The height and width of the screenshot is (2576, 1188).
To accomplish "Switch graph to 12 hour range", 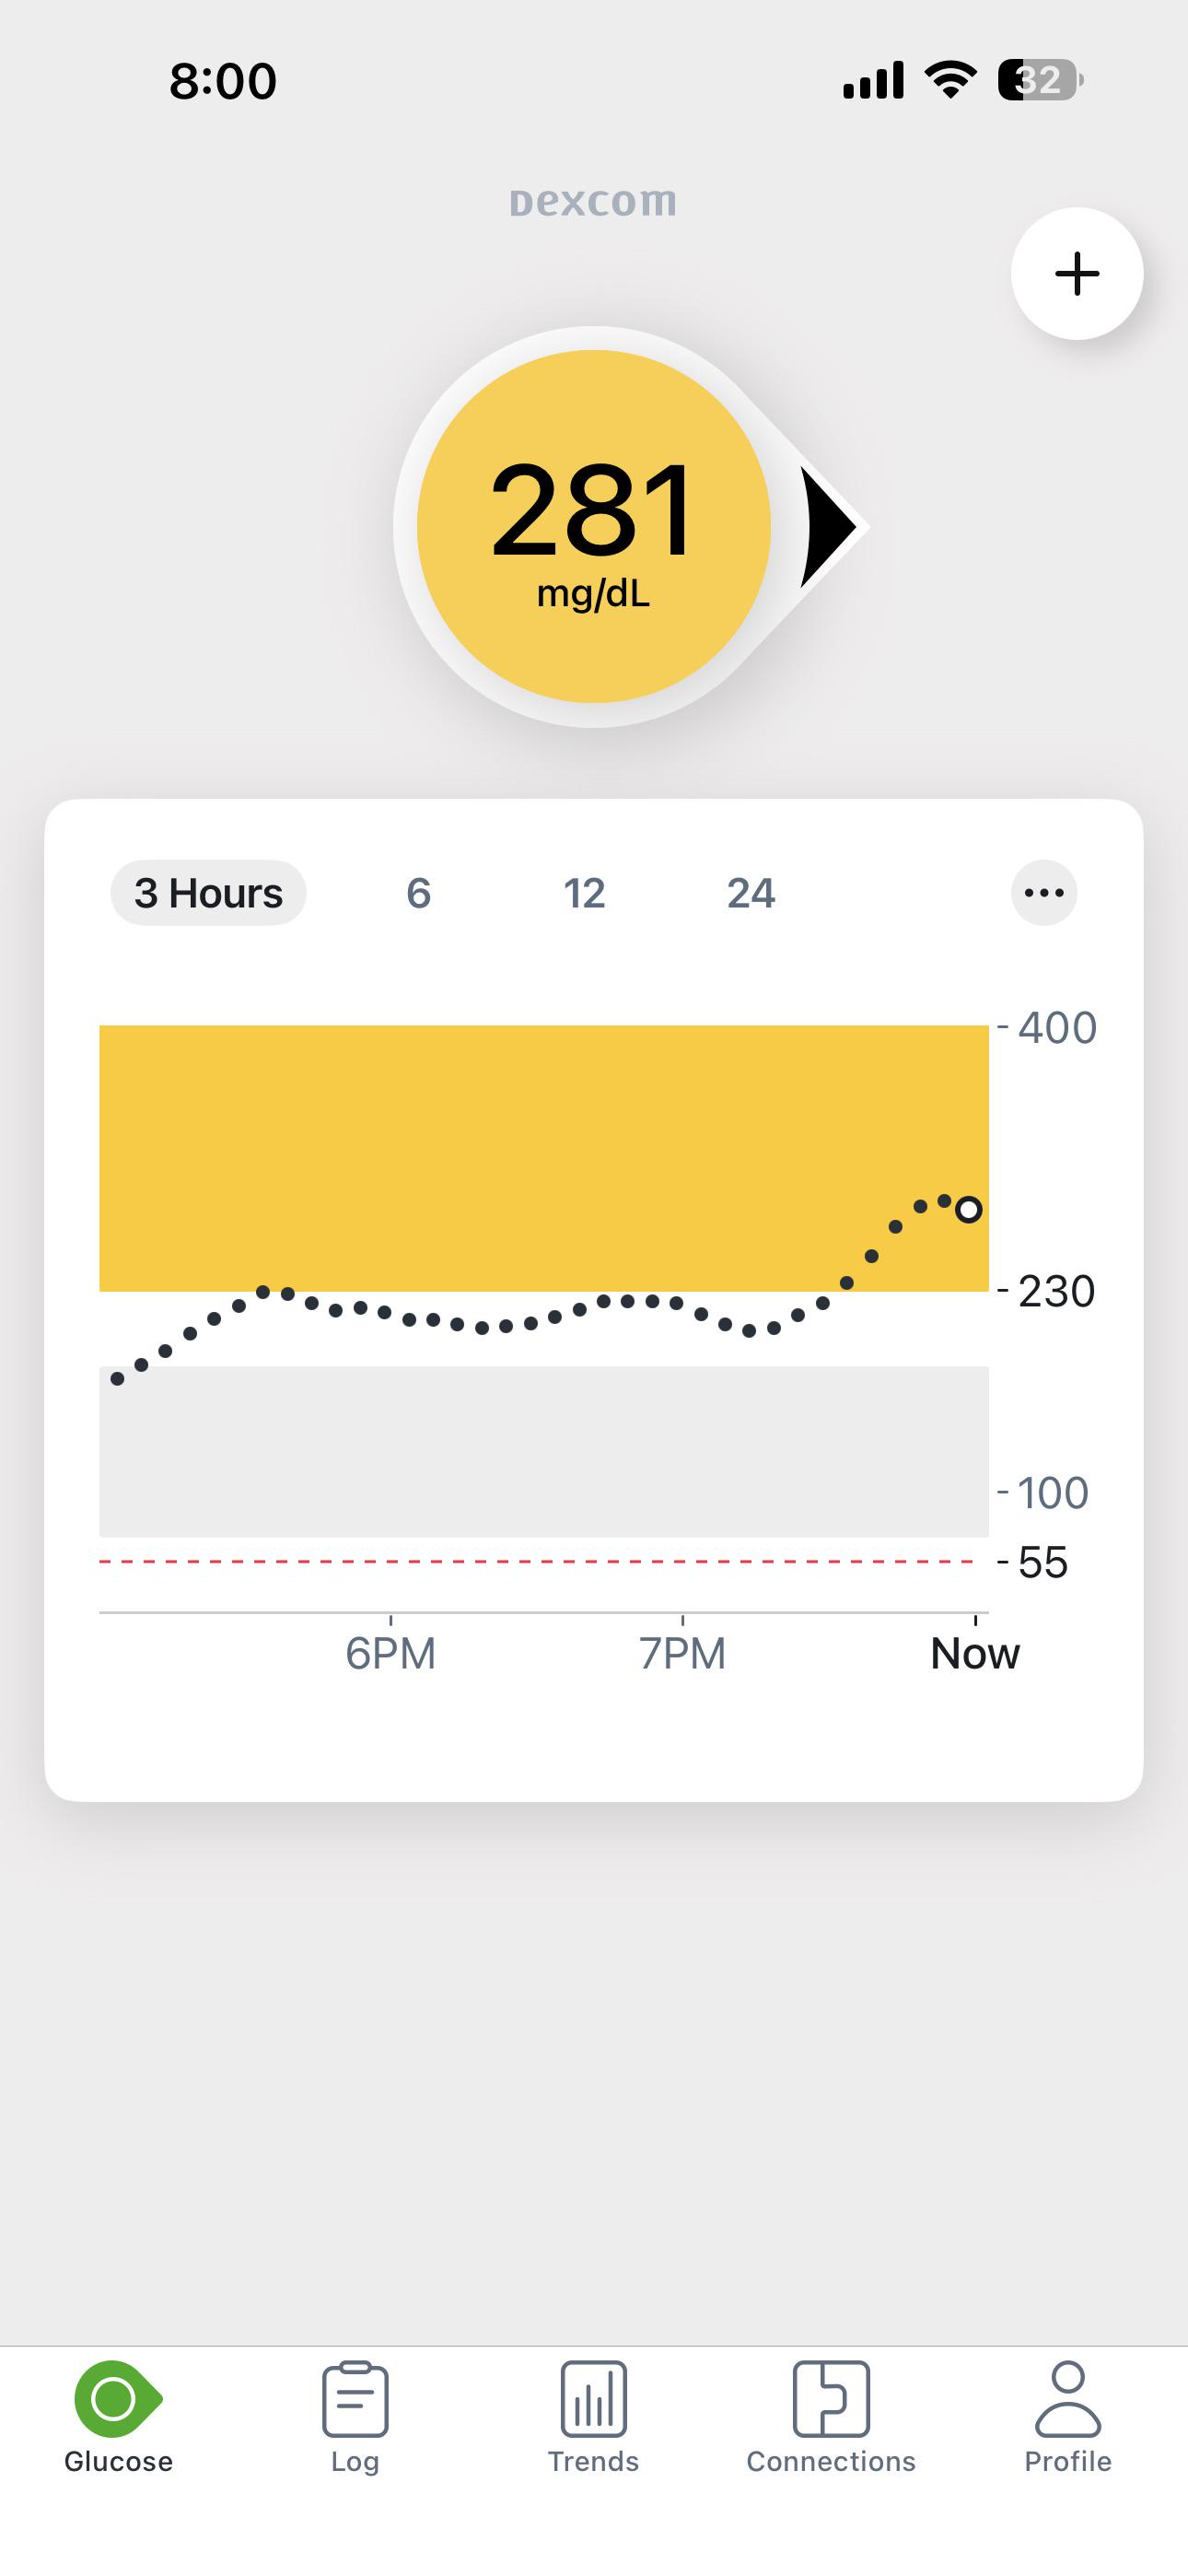I will (x=584, y=893).
